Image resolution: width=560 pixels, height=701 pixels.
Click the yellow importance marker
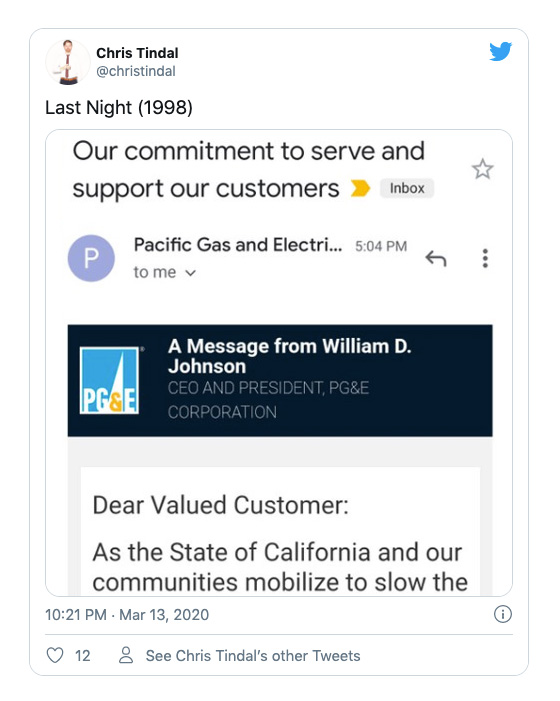(360, 188)
